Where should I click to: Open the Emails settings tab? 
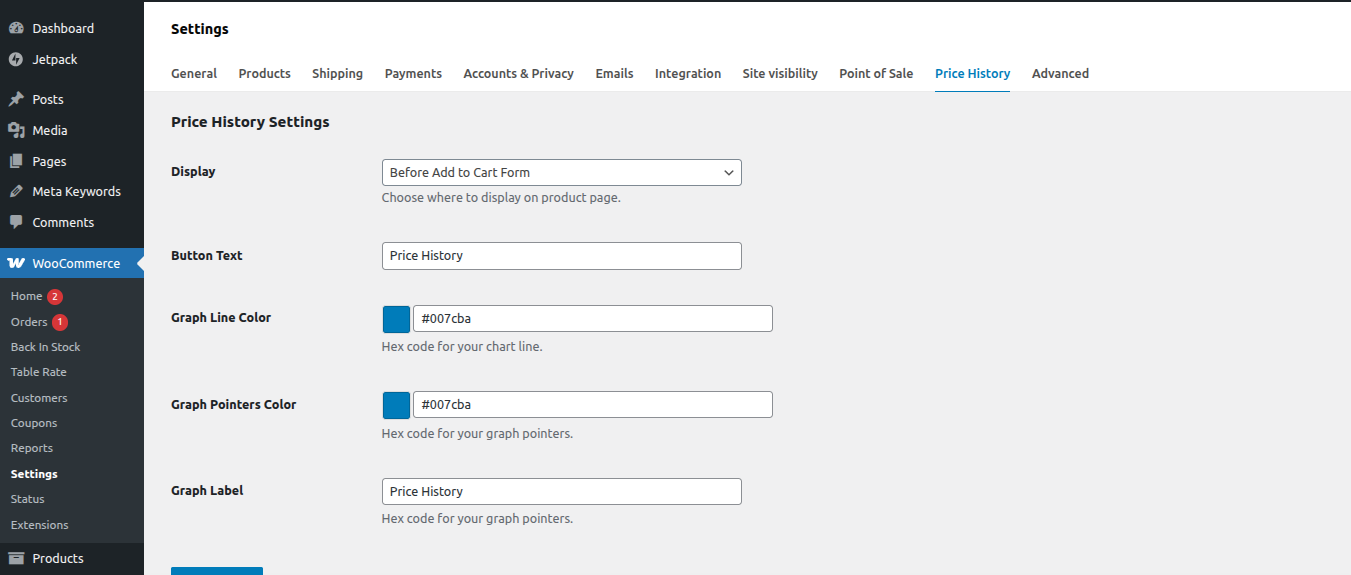click(614, 73)
